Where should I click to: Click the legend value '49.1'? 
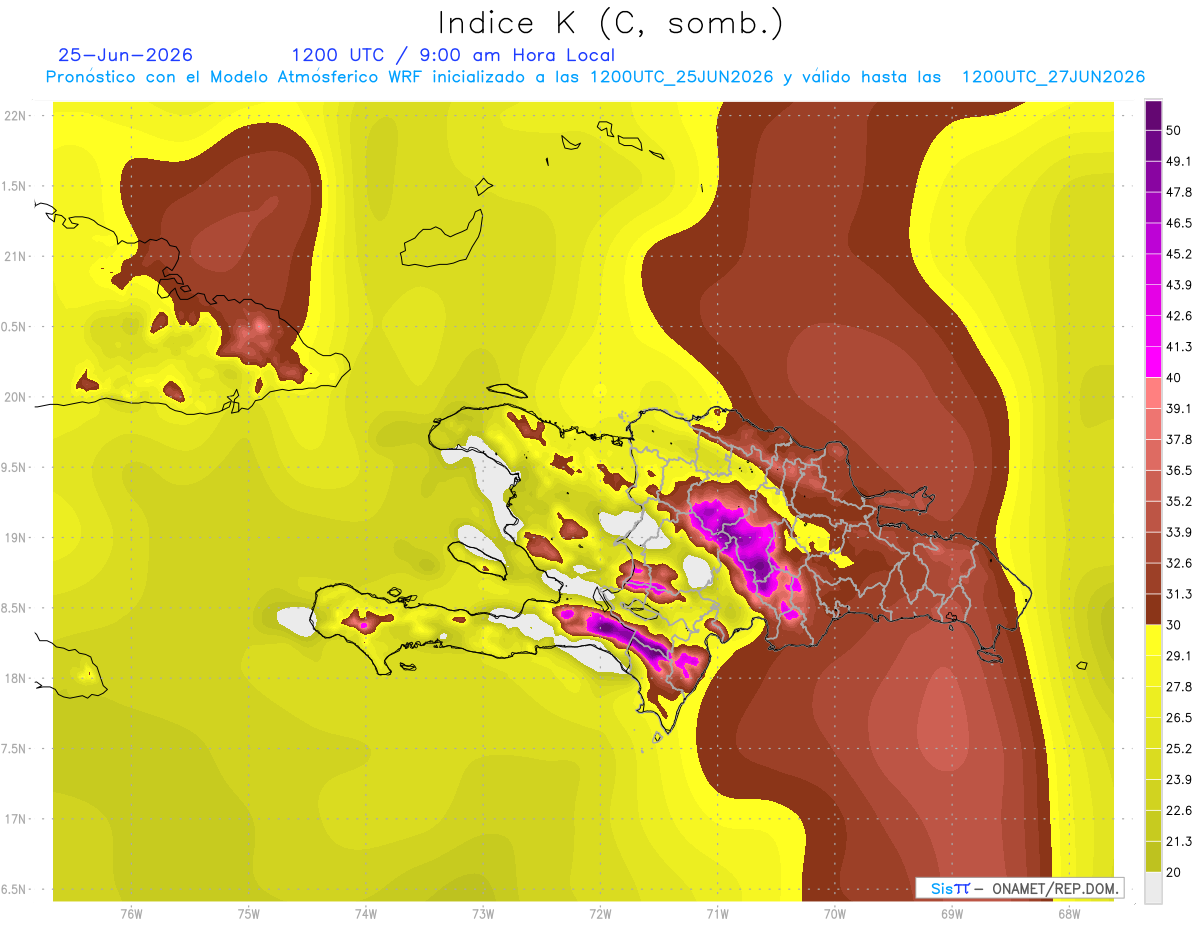coord(1178,161)
